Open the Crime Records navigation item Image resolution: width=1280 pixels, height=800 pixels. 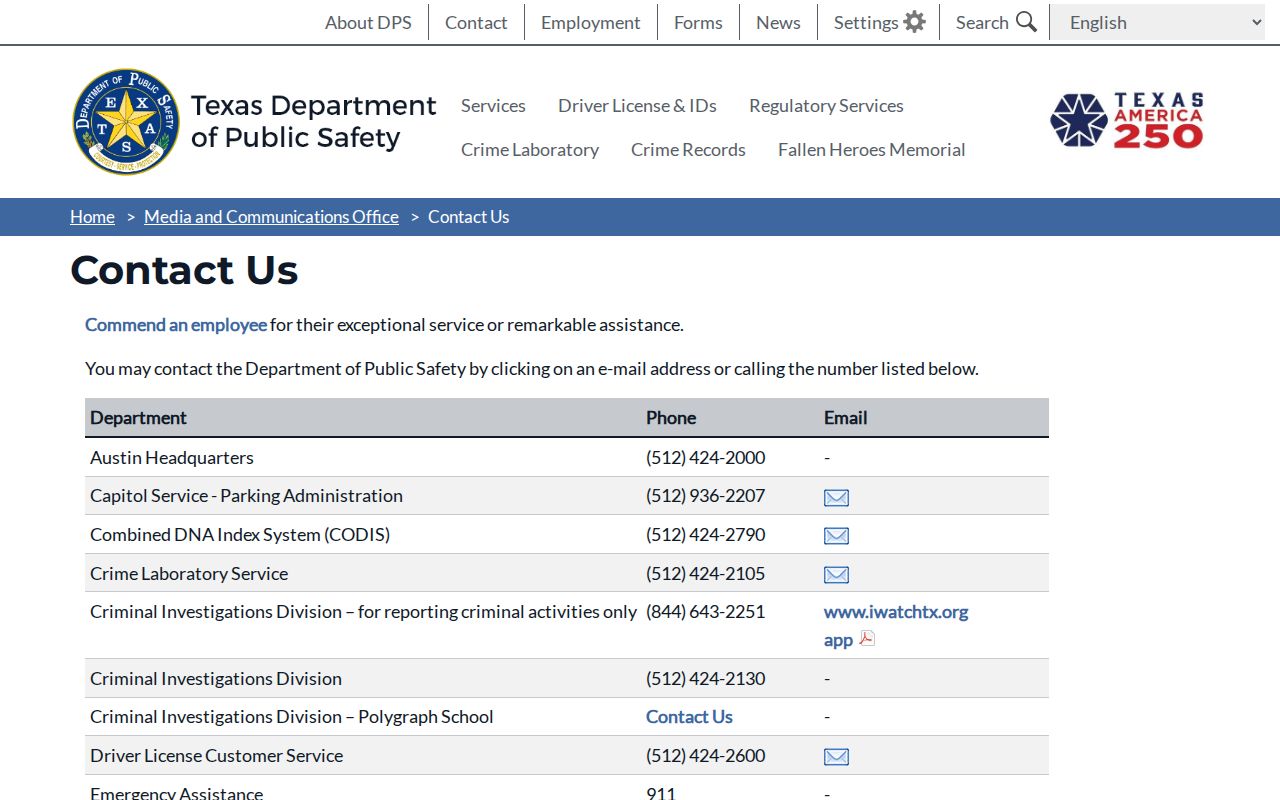(x=688, y=149)
